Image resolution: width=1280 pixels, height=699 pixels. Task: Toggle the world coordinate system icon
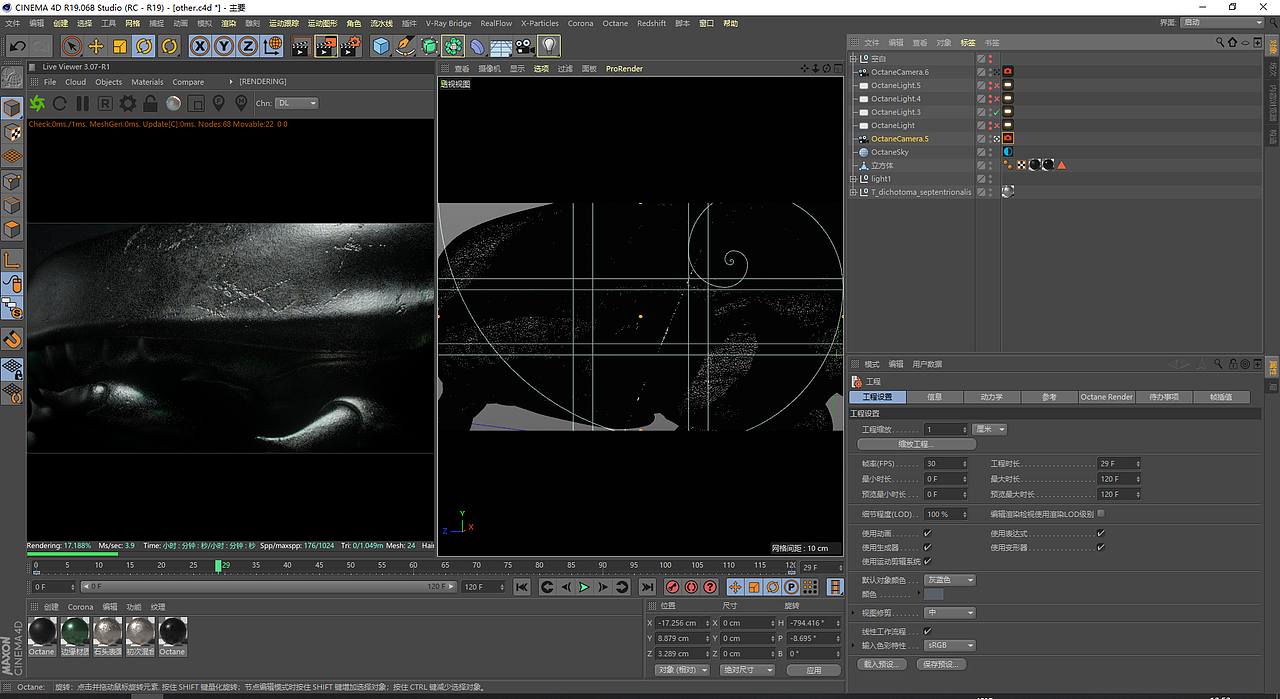click(272, 46)
